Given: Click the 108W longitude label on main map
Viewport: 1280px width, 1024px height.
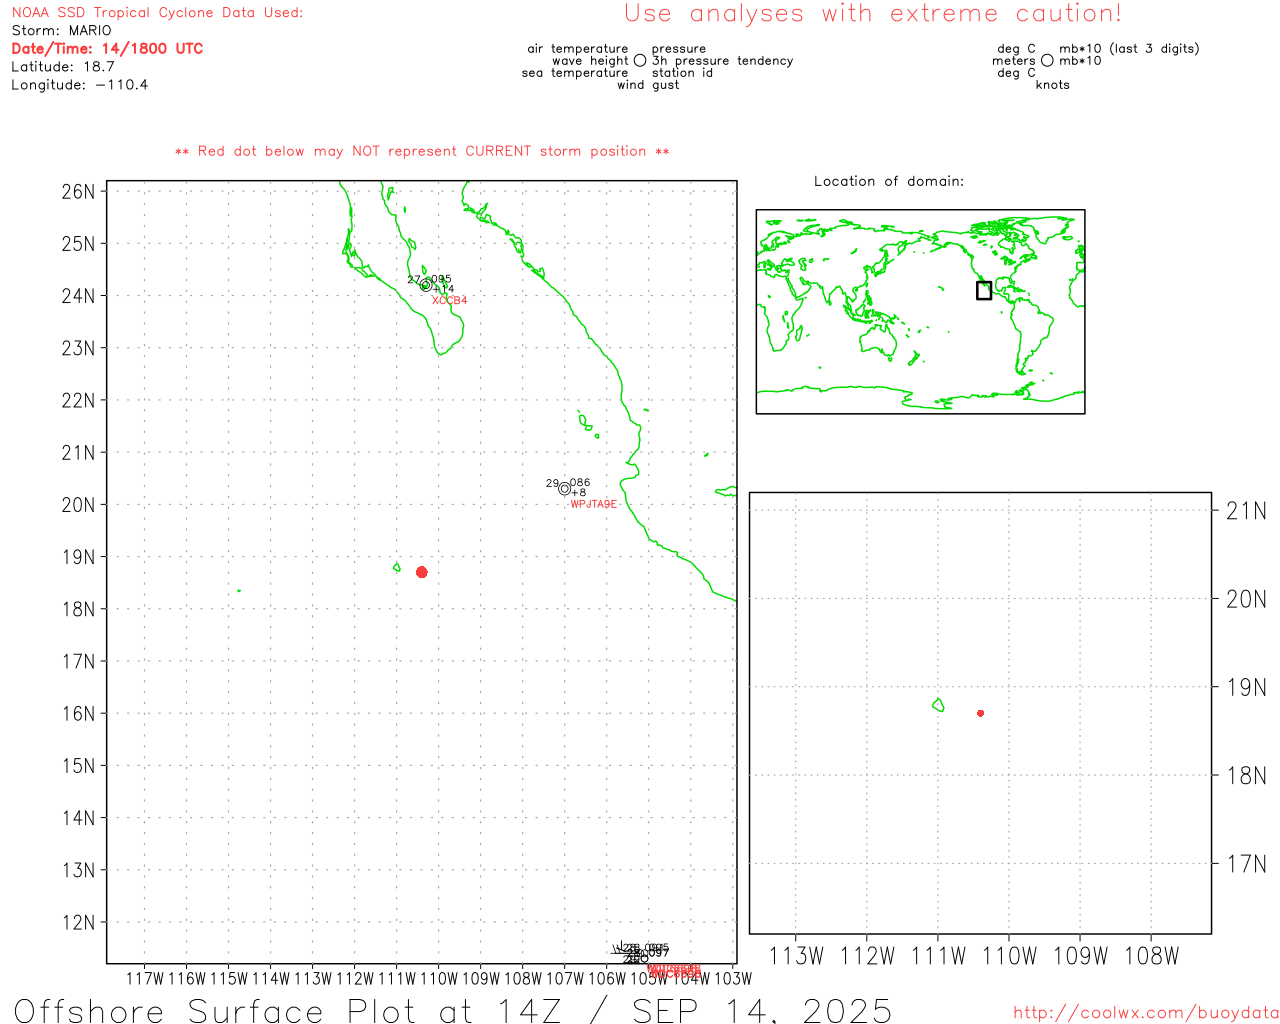Looking at the screenshot, I should (523, 978).
